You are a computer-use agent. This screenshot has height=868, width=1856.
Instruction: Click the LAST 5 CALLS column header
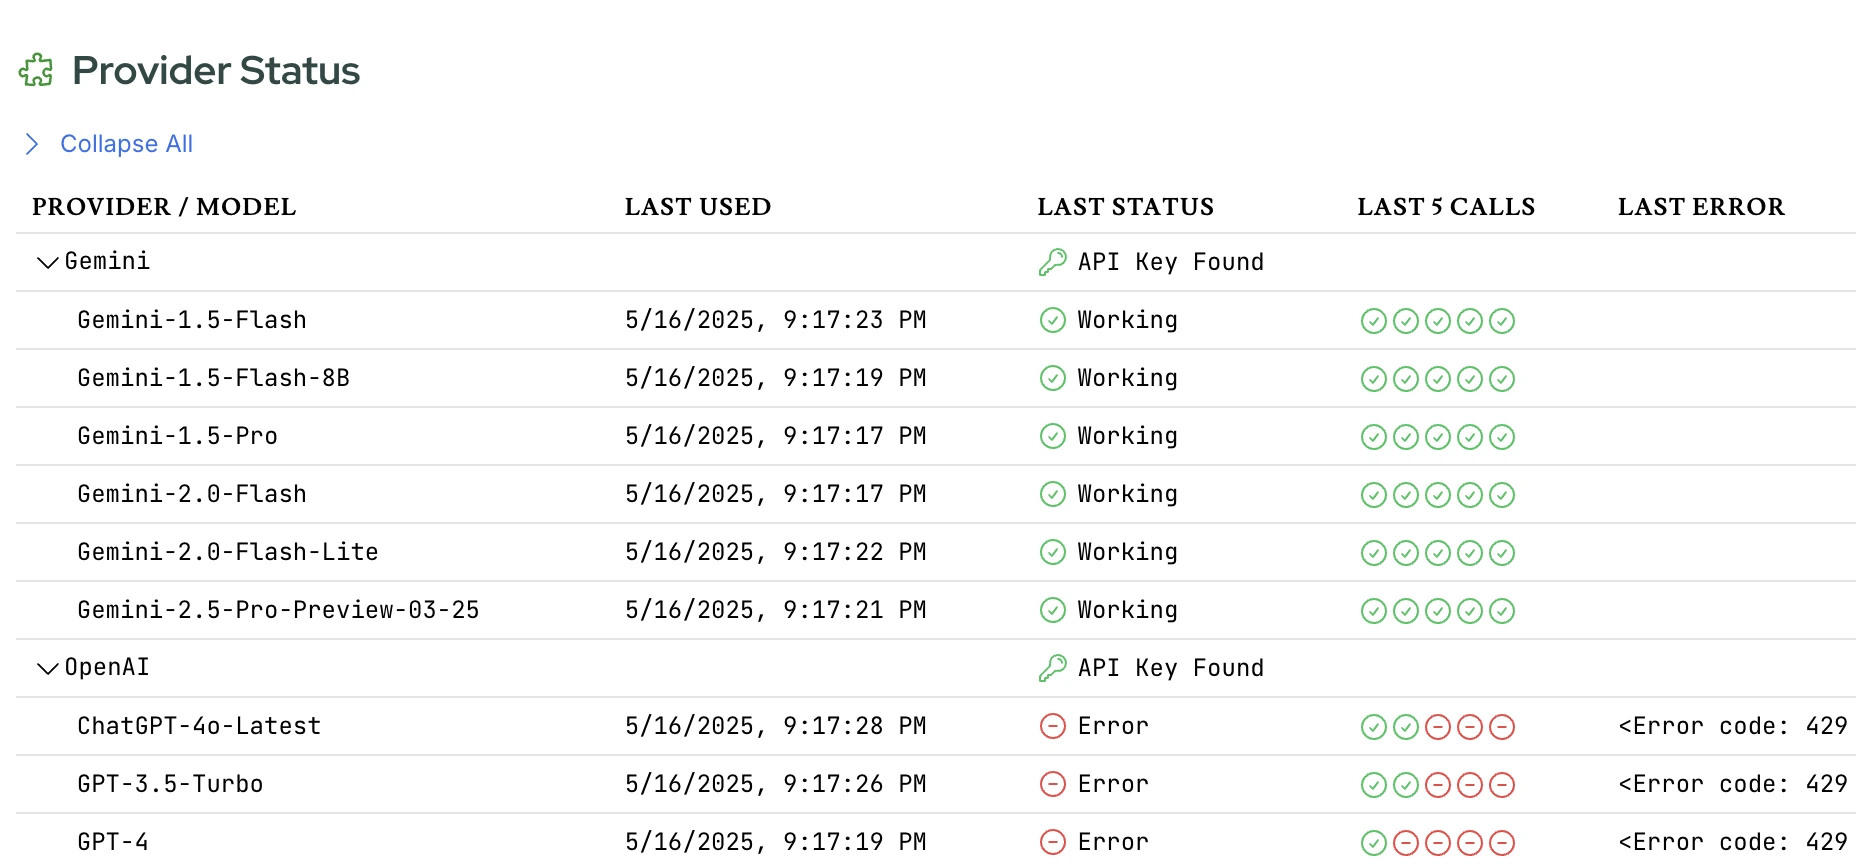point(1446,207)
